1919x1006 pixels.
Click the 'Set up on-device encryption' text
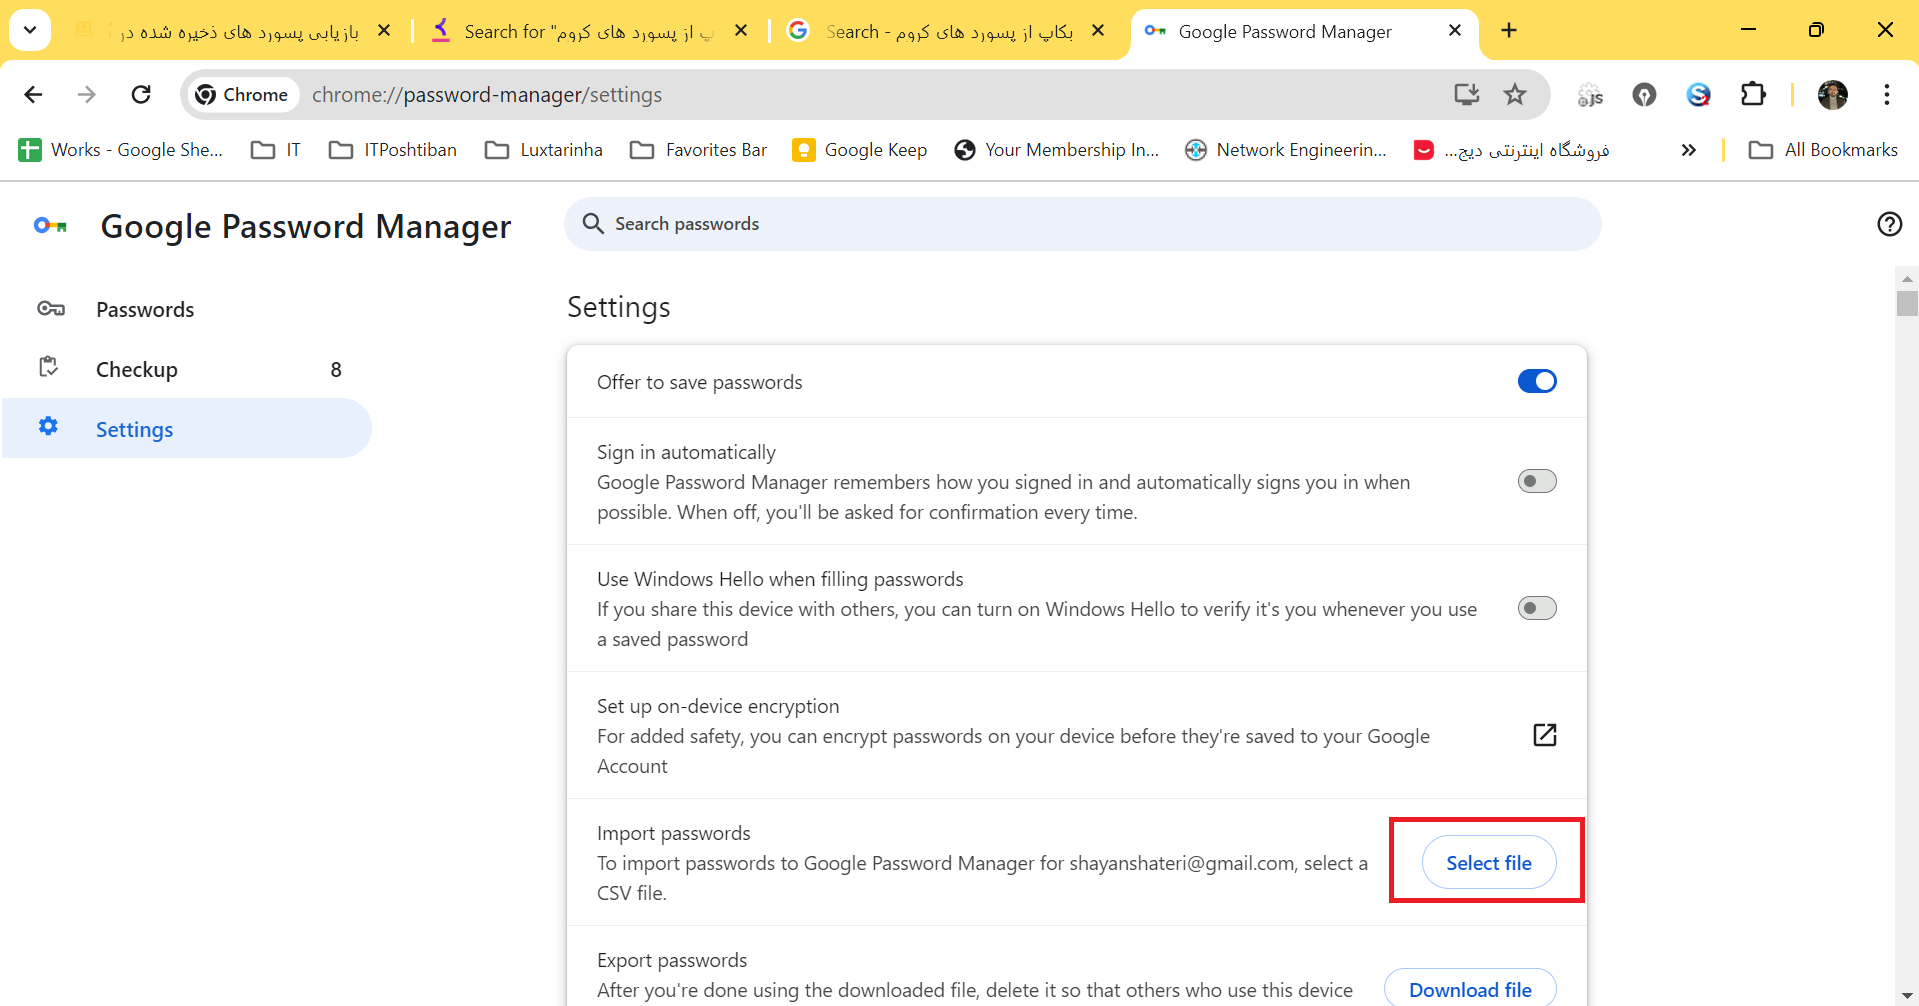pos(718,706)
